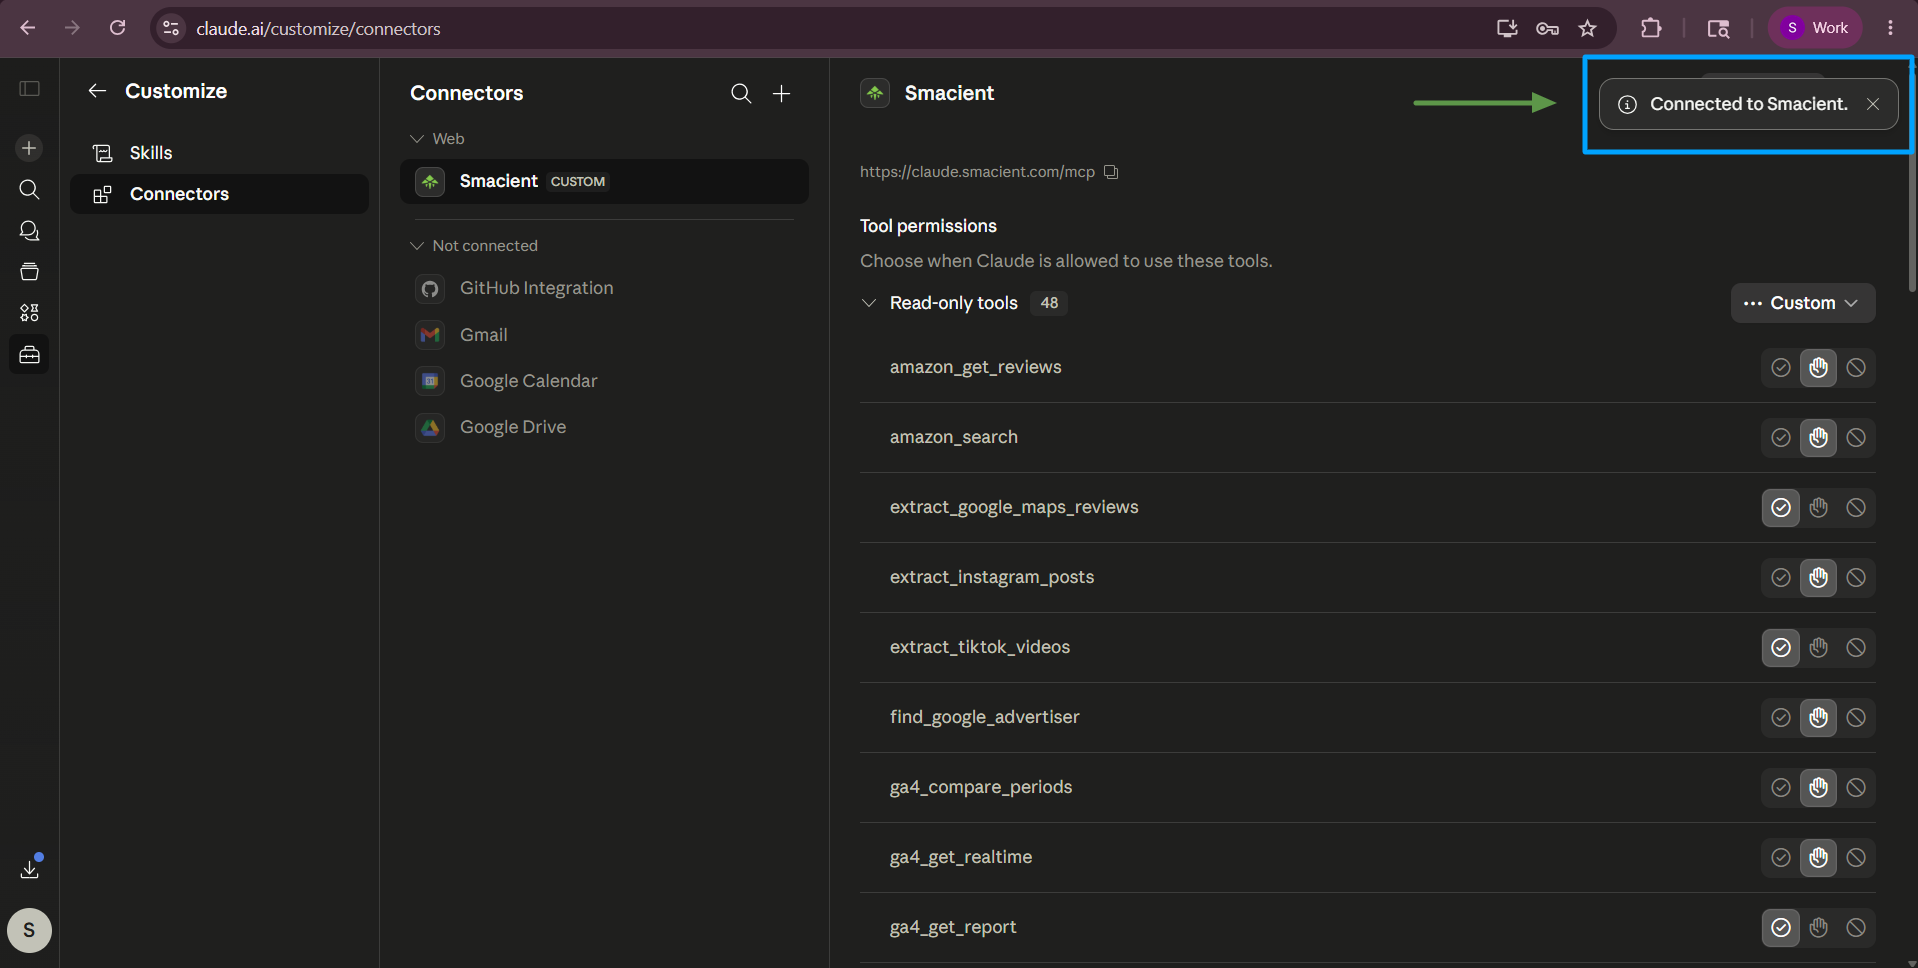Open the browser extensions menu
This screenshot has height=968, width=1918.
click(x=1651, y=28)
